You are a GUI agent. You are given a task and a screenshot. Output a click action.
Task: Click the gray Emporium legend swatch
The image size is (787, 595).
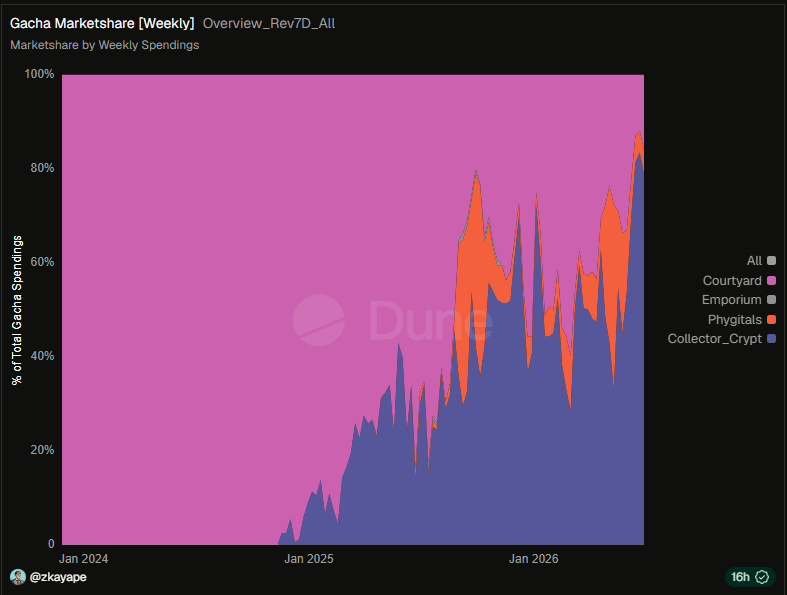(771, 300)
